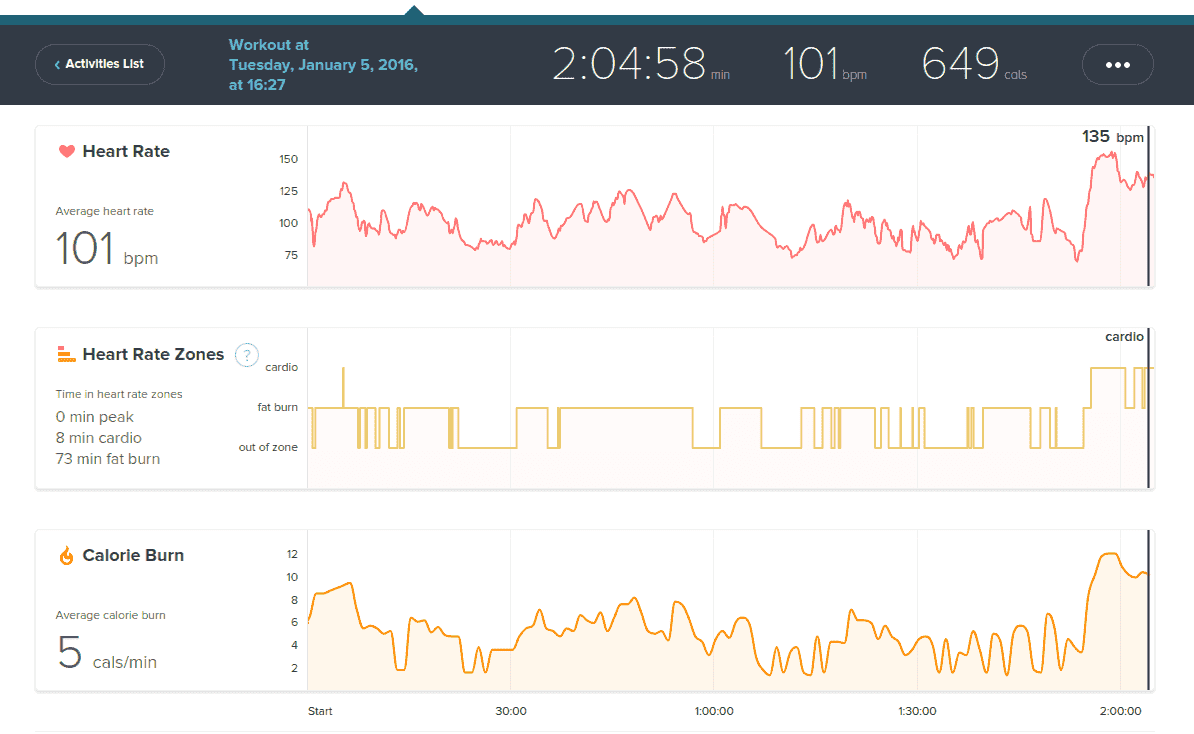1194x734 pixels.
Task: Open the Heart Rate Zones help question mark
Action: pos(246,355)
